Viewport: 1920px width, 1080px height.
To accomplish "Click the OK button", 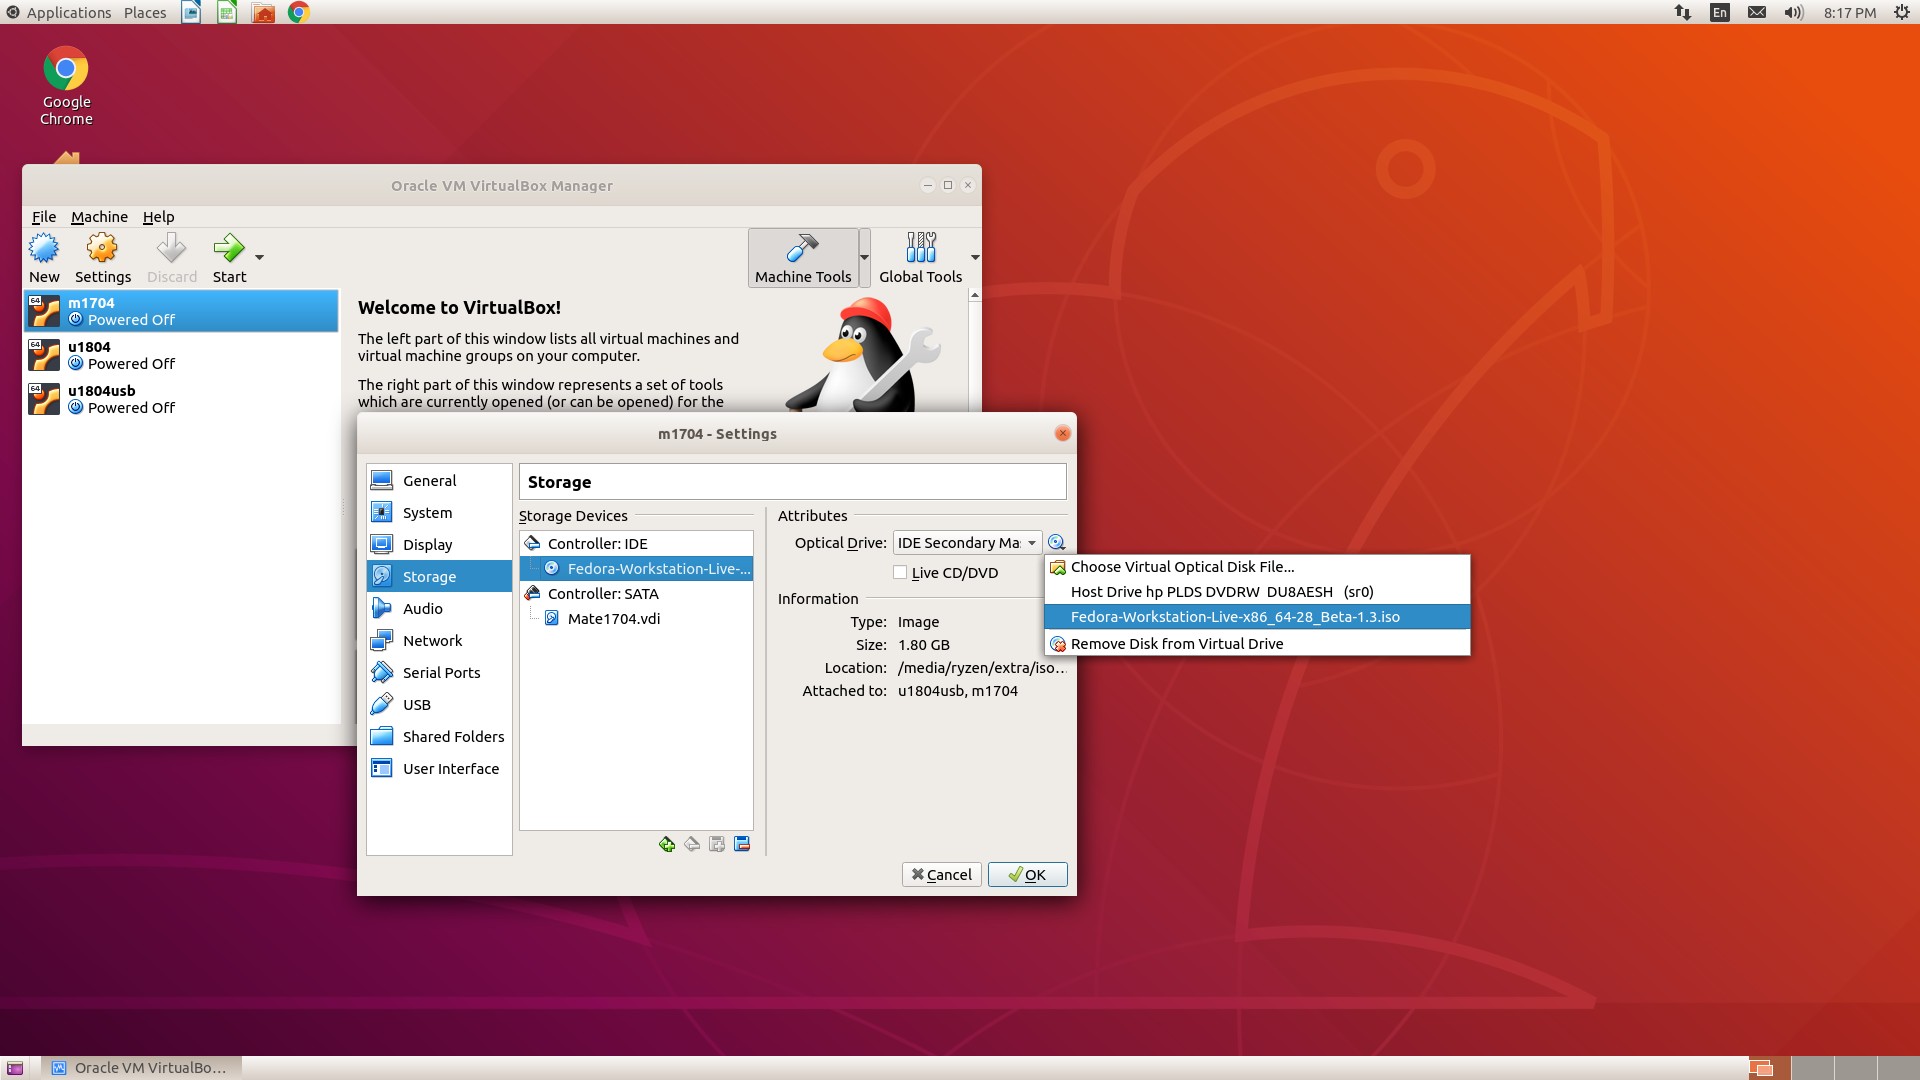I will point(1027,875).
